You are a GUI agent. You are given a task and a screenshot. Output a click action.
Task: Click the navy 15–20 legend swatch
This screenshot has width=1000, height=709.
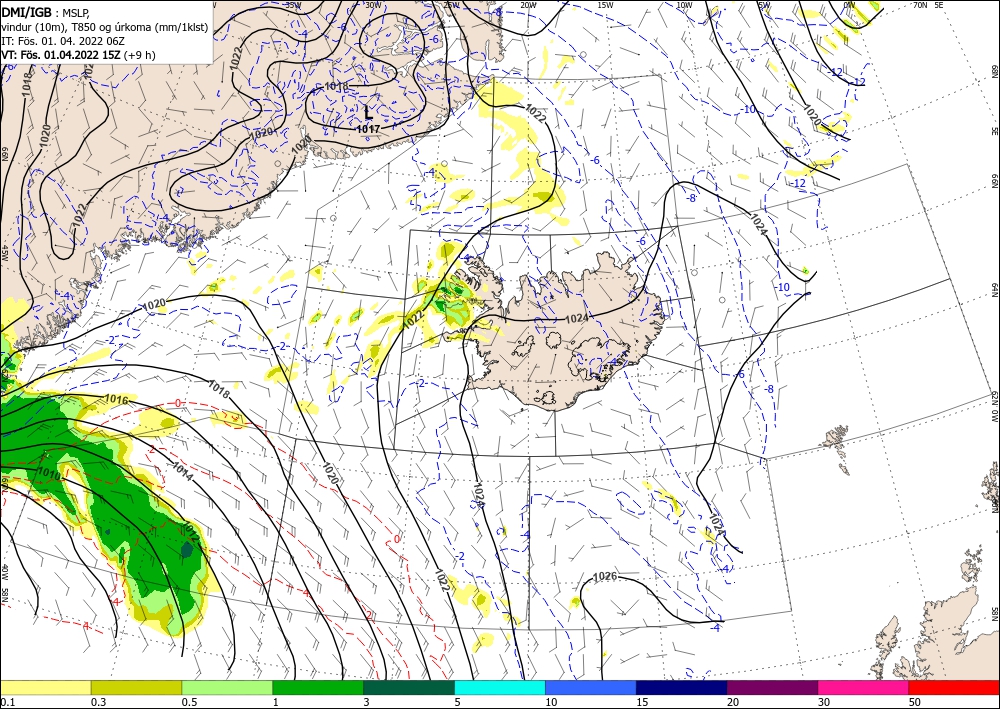(x=682, y=687)
